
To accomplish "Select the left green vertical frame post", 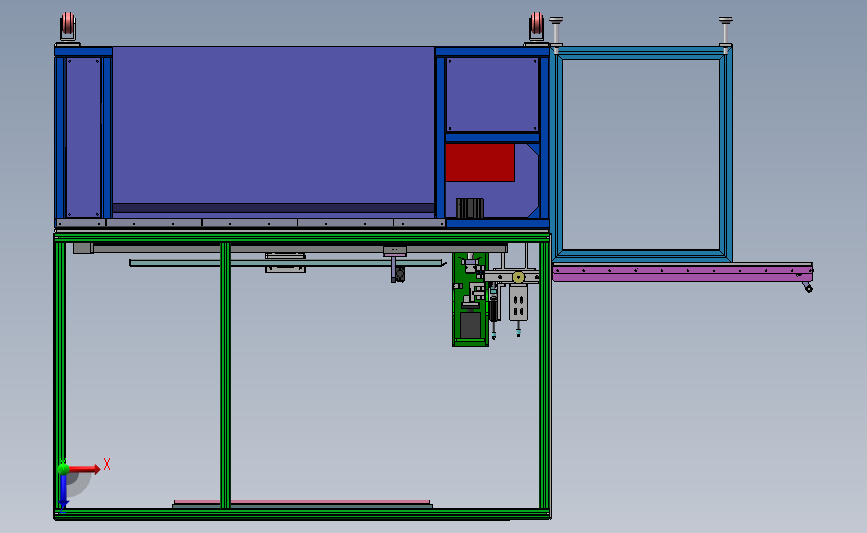I will (60, 375).
